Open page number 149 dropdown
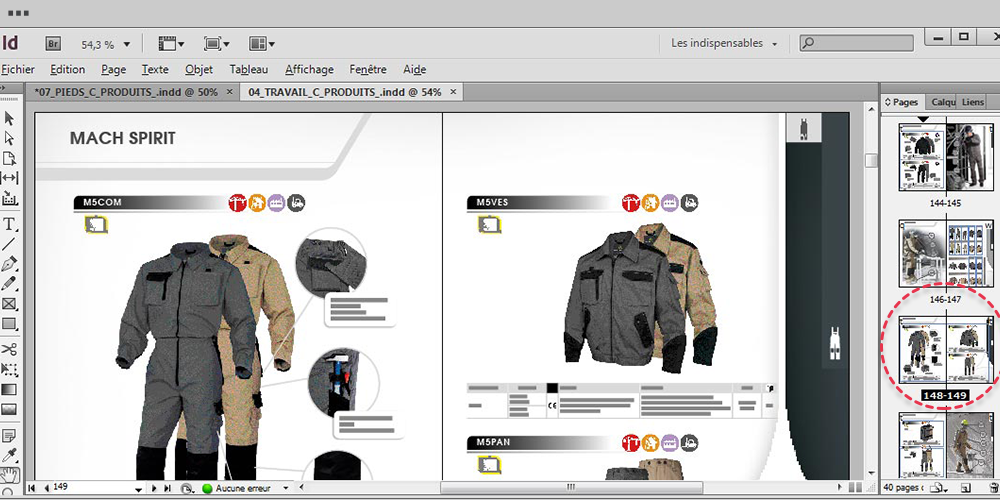This screenshot has height=500, width=1000. (138, 489)
